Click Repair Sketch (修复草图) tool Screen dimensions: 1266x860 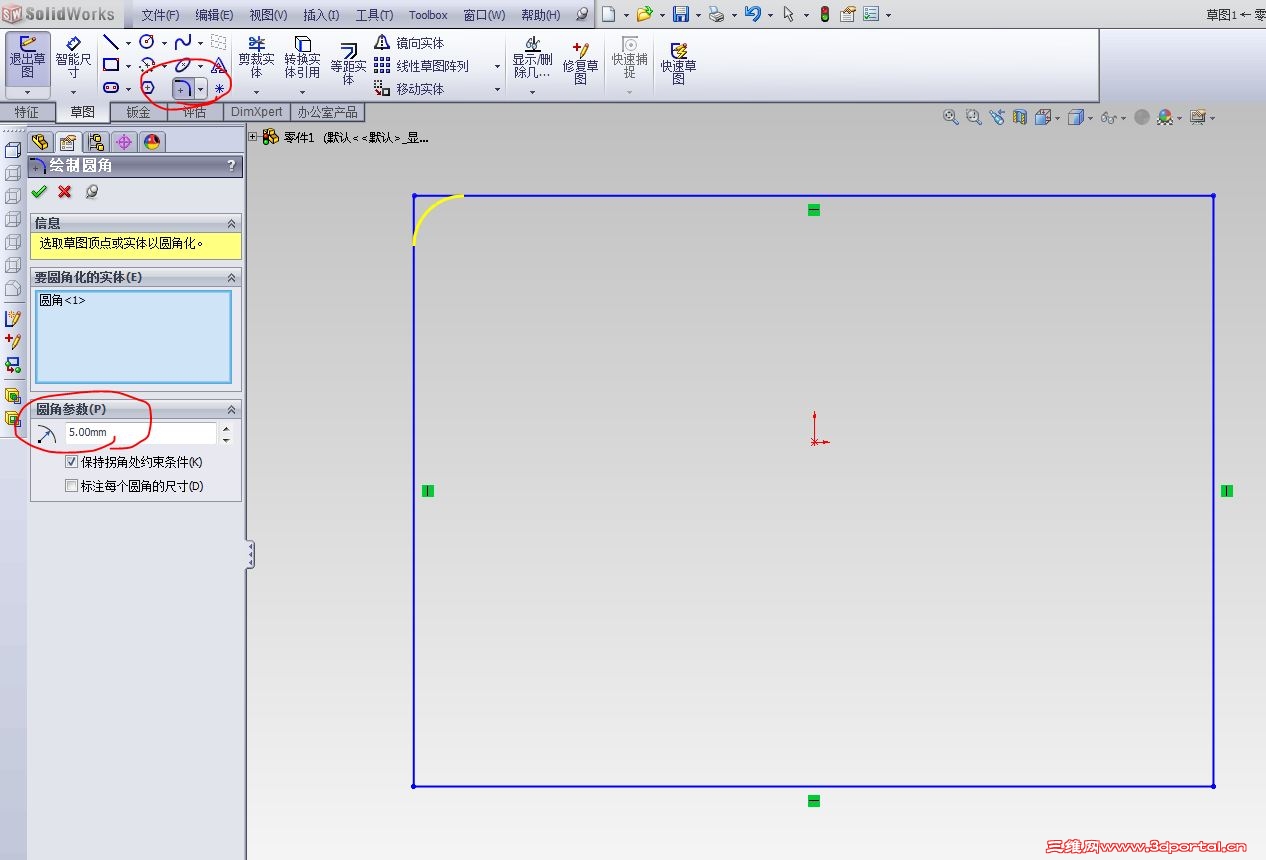tap(580, 62)
